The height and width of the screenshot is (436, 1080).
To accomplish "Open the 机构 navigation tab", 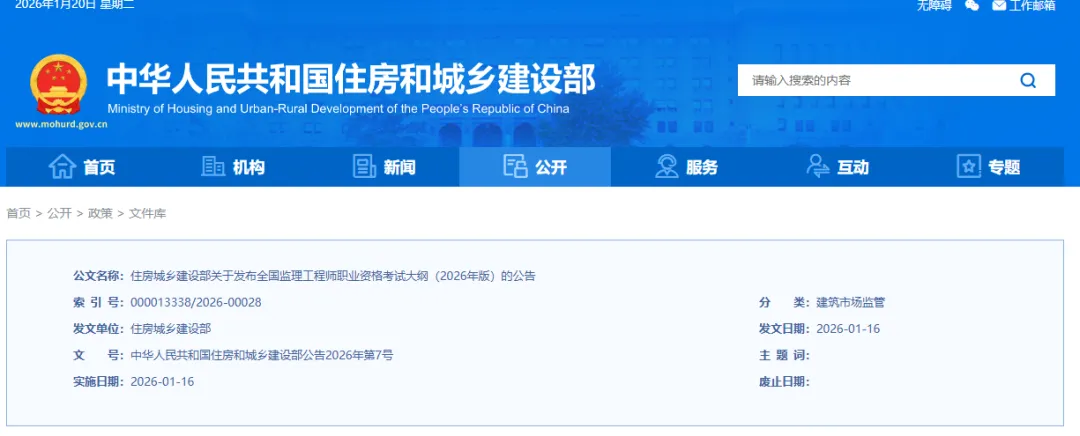I will (x=233, y=167).
